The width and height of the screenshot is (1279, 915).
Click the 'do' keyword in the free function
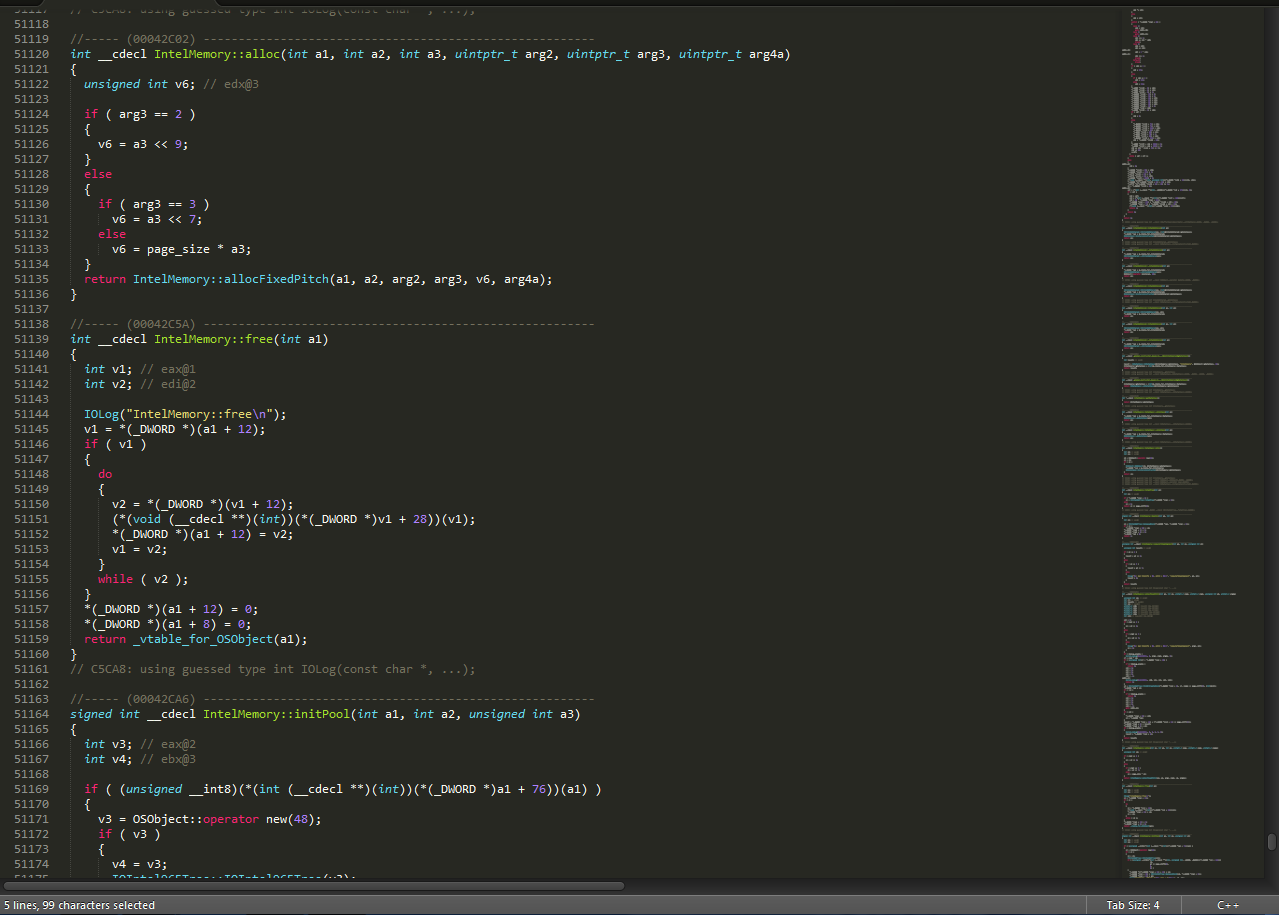pyautogui.click(x=105, y=474)
